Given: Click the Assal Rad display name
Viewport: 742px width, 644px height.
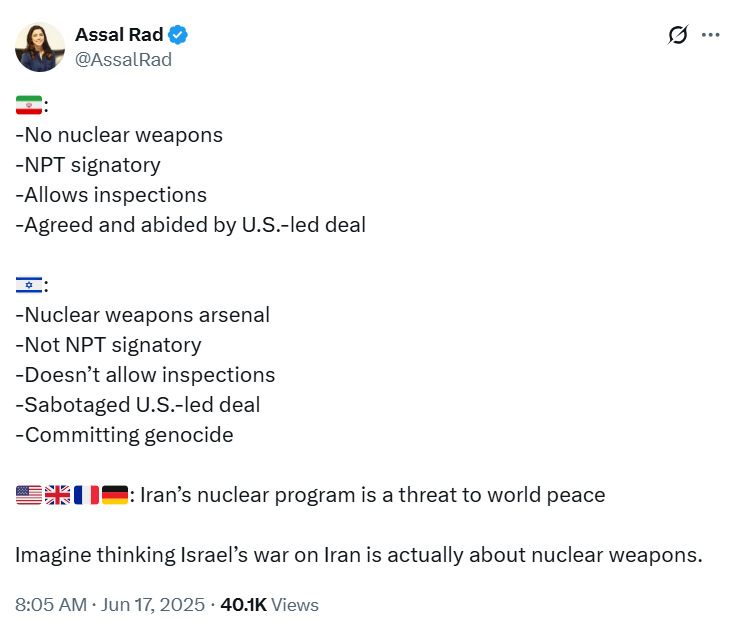Looking at the screenshot, I should [x=119, y=35].
